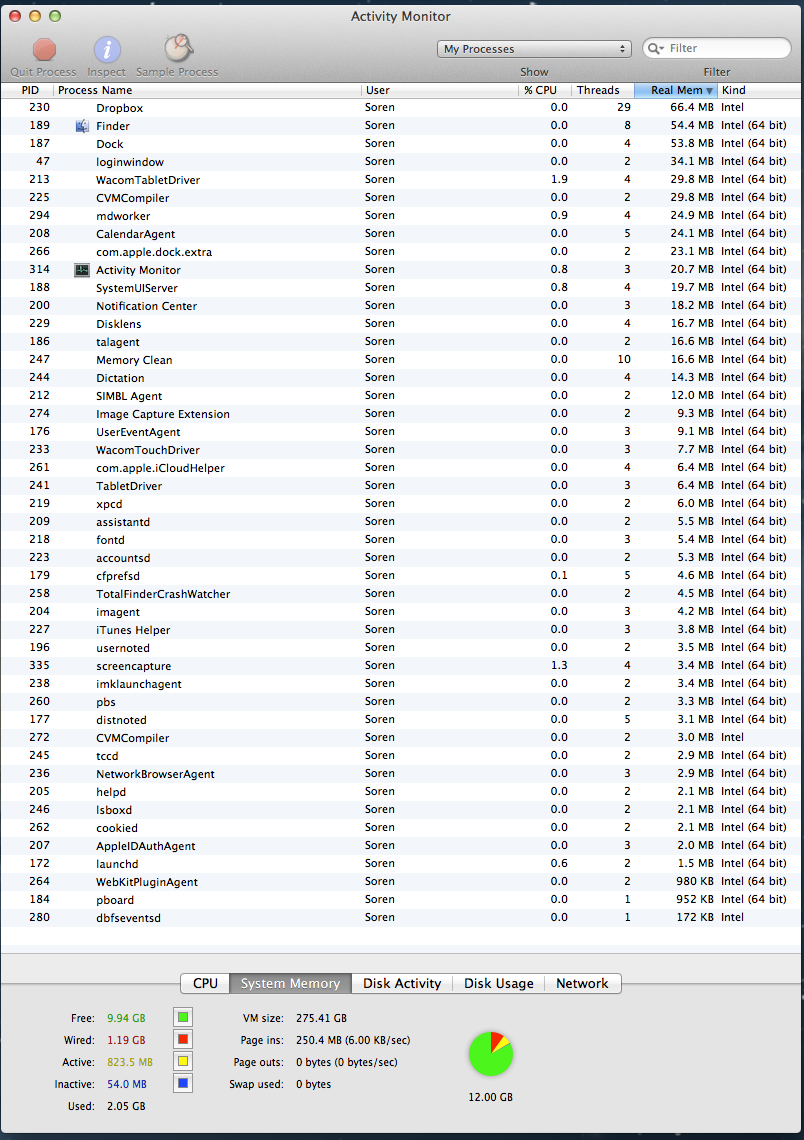Click the Finder process icon
Image resolution: width=804 pixels, height=1140 pixels.
(x=82, y=126)
